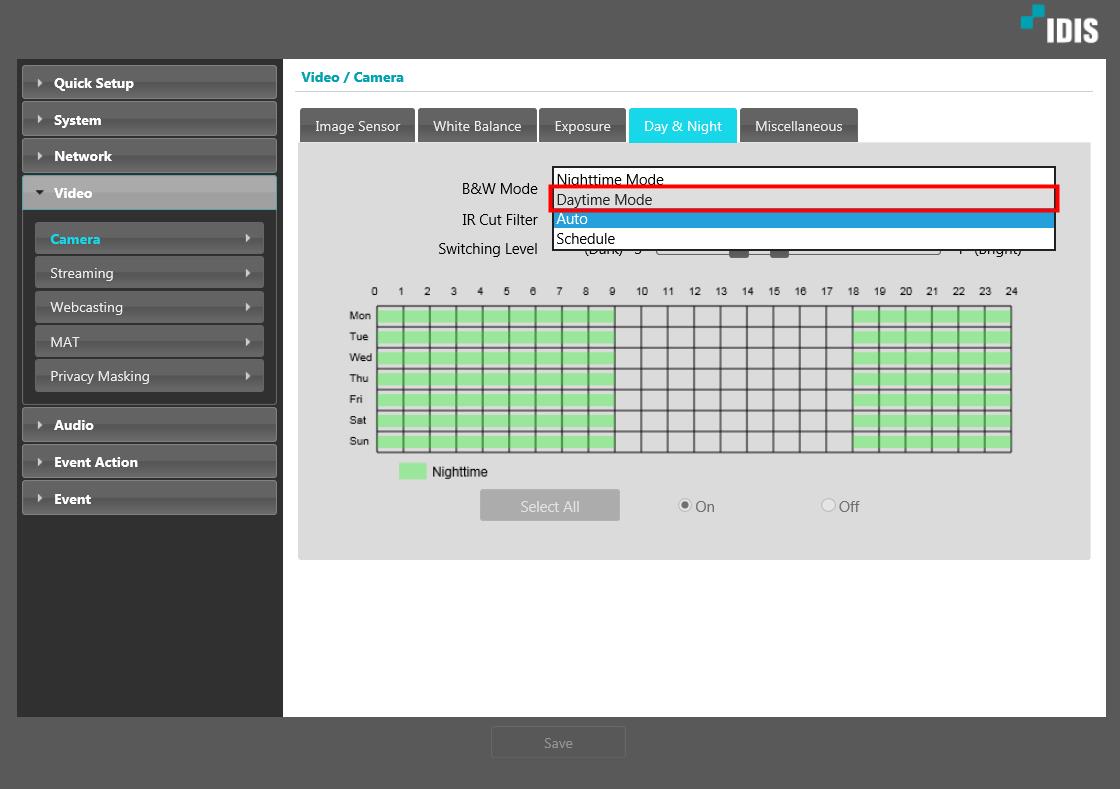Switch to the Image Sensor tab
This screenshot has height=789, width=1120.
[x=357, y=126]
